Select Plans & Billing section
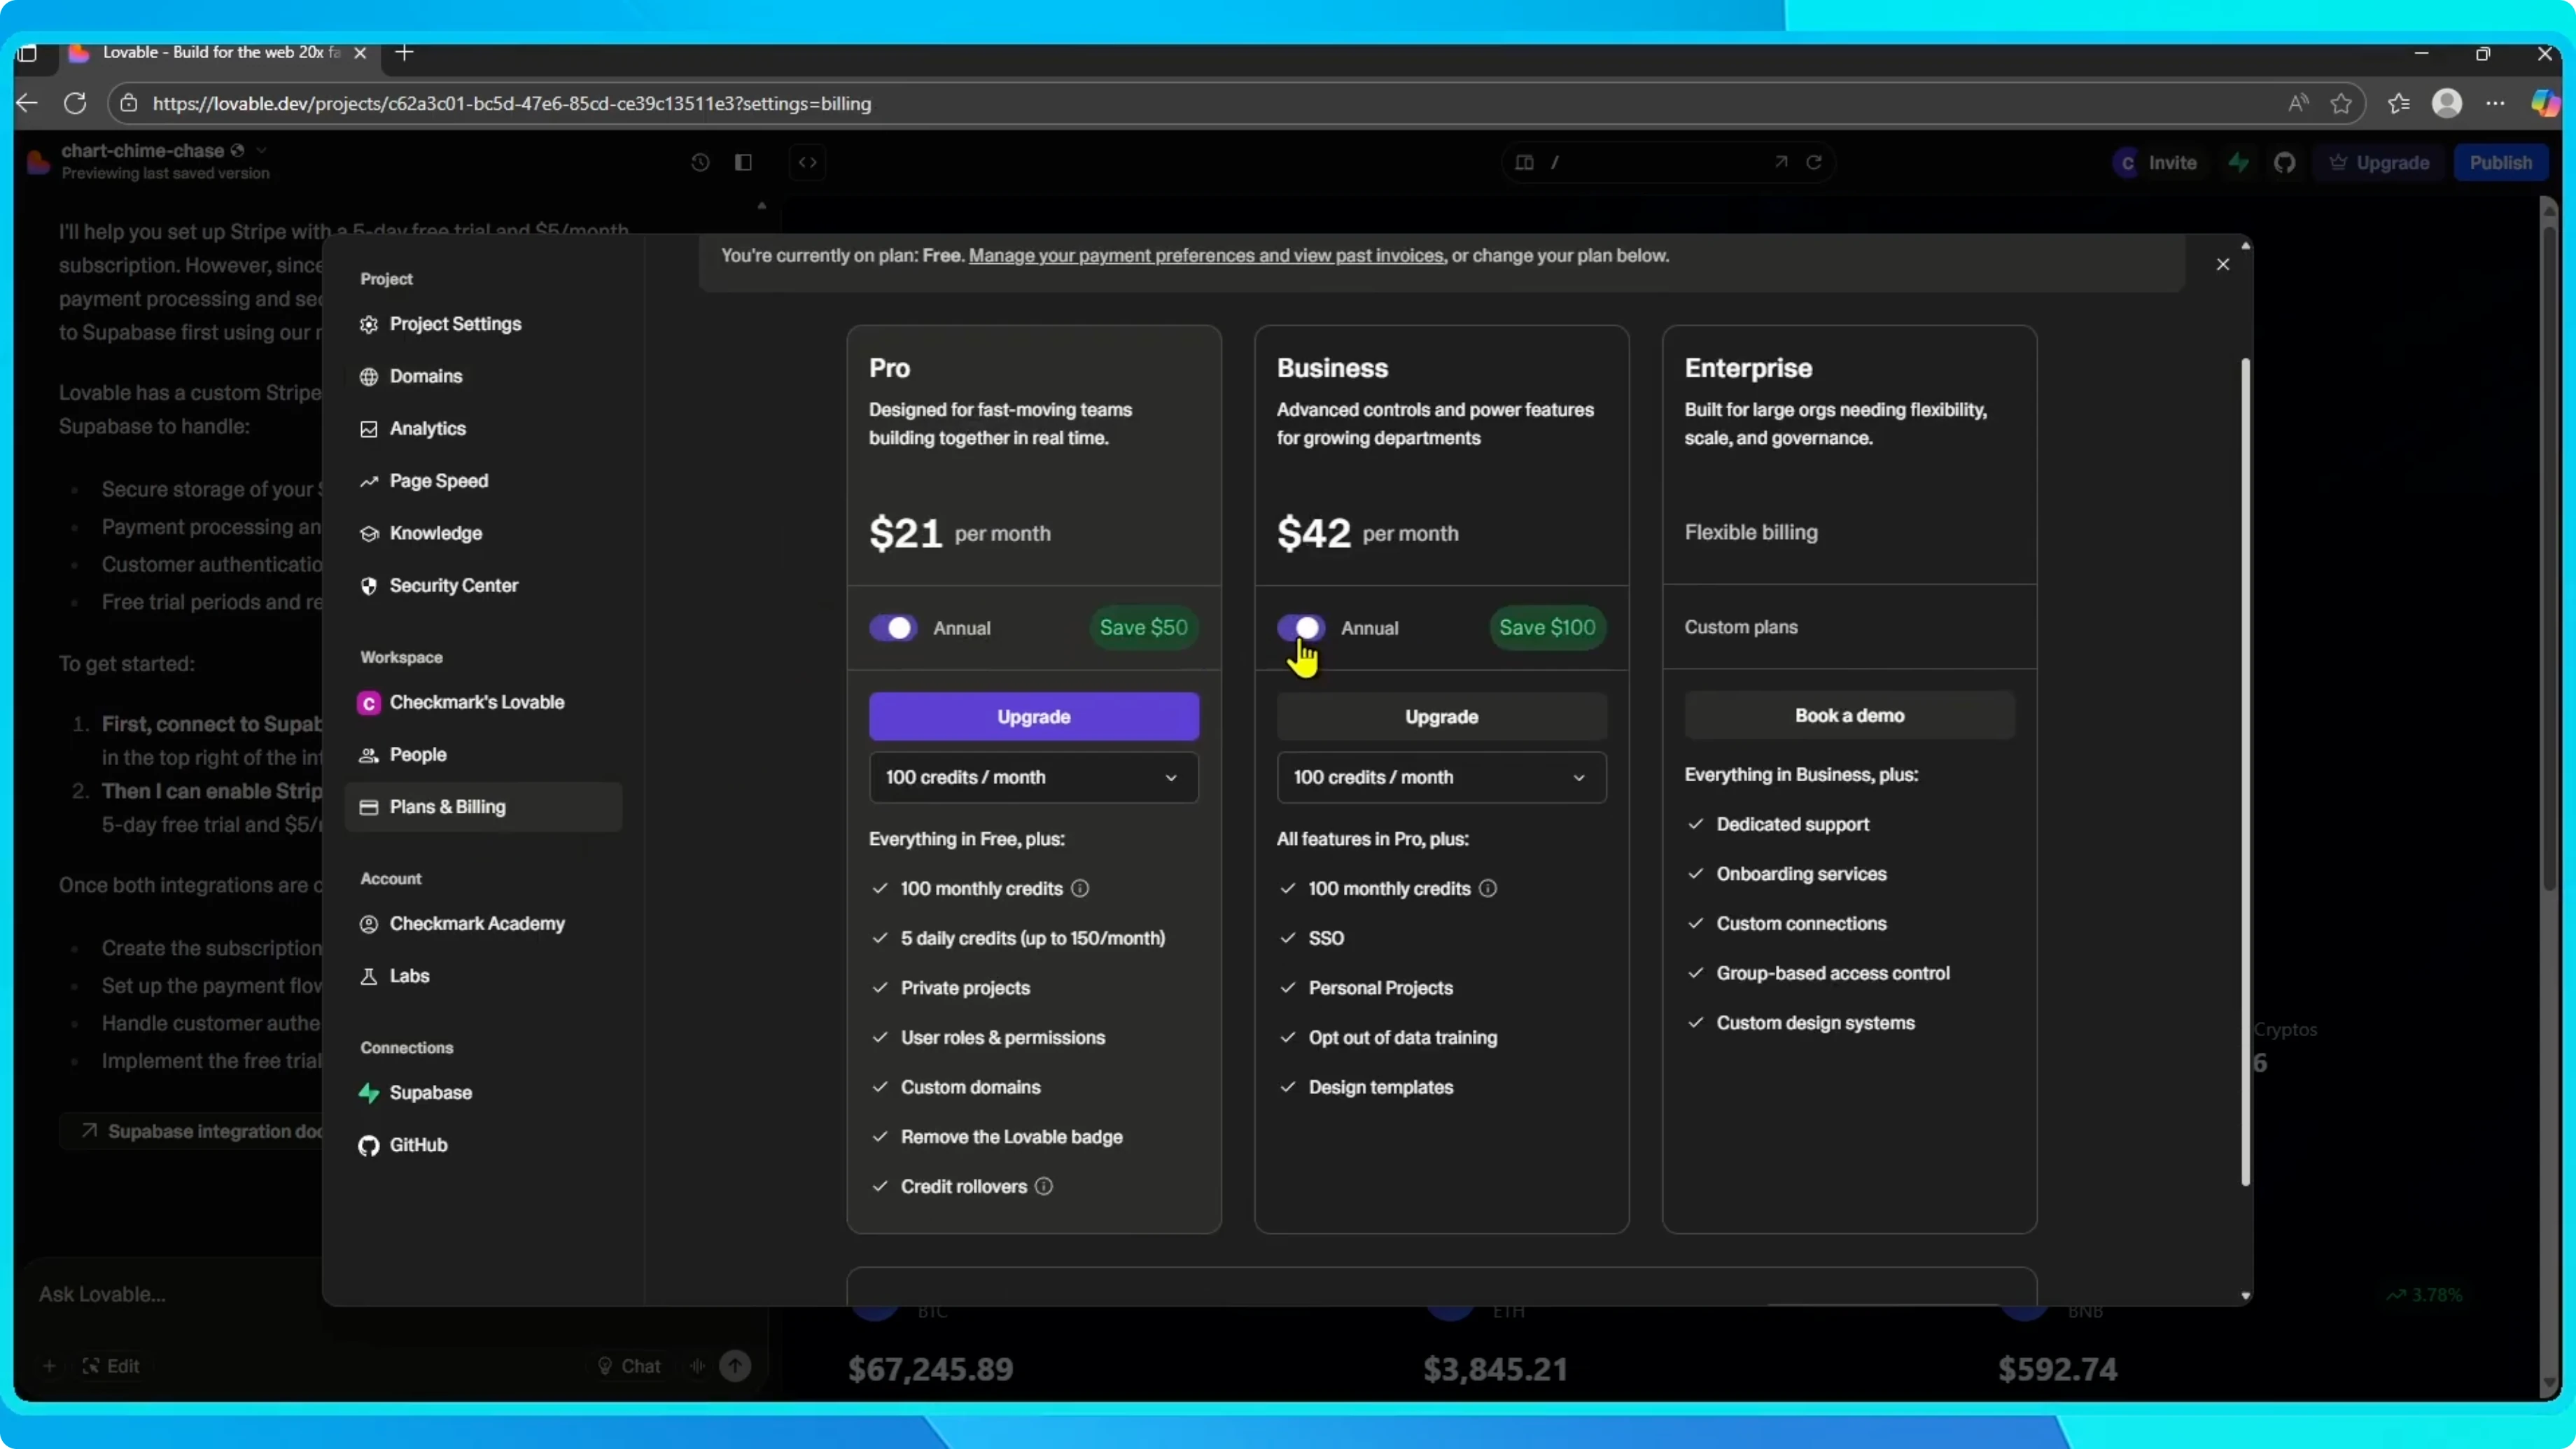The width and height of the screenshot is (2576, 1449). point(483,807)
